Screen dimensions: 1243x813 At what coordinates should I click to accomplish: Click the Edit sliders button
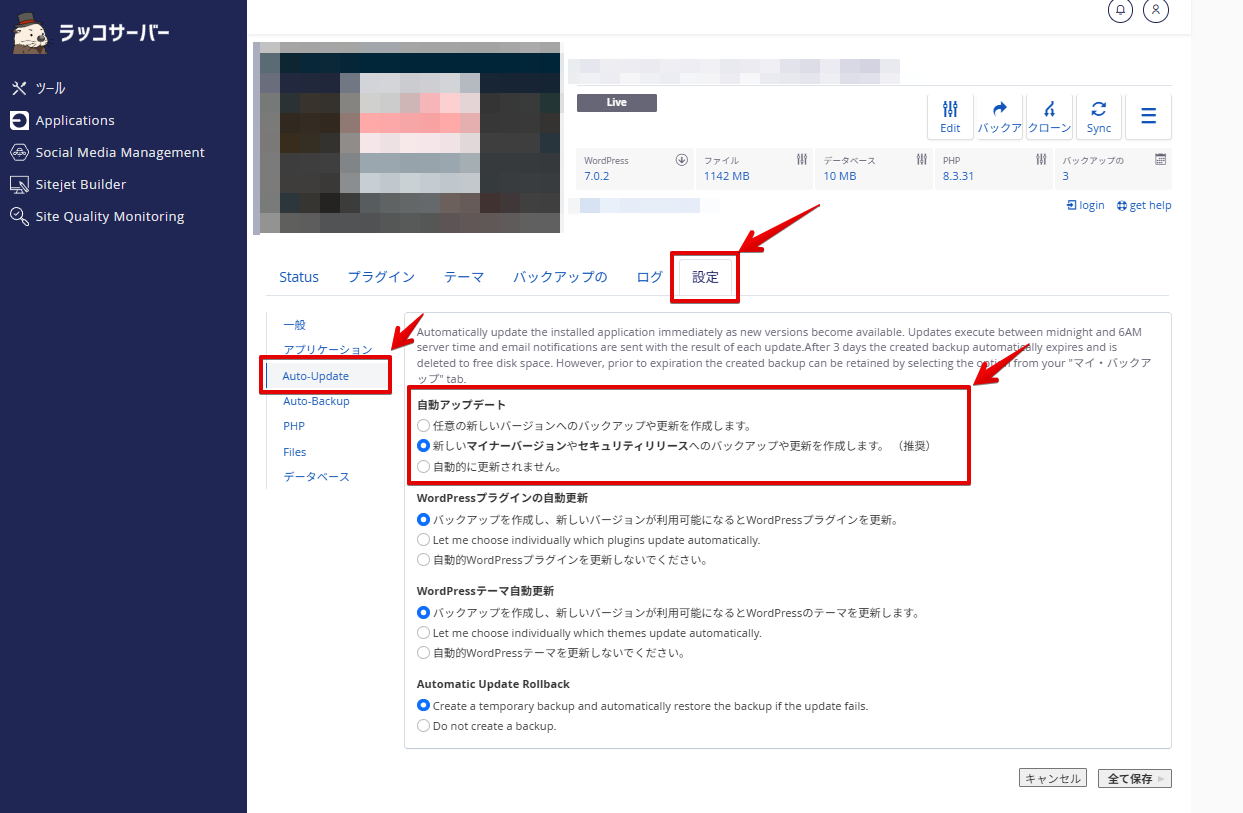950,117
